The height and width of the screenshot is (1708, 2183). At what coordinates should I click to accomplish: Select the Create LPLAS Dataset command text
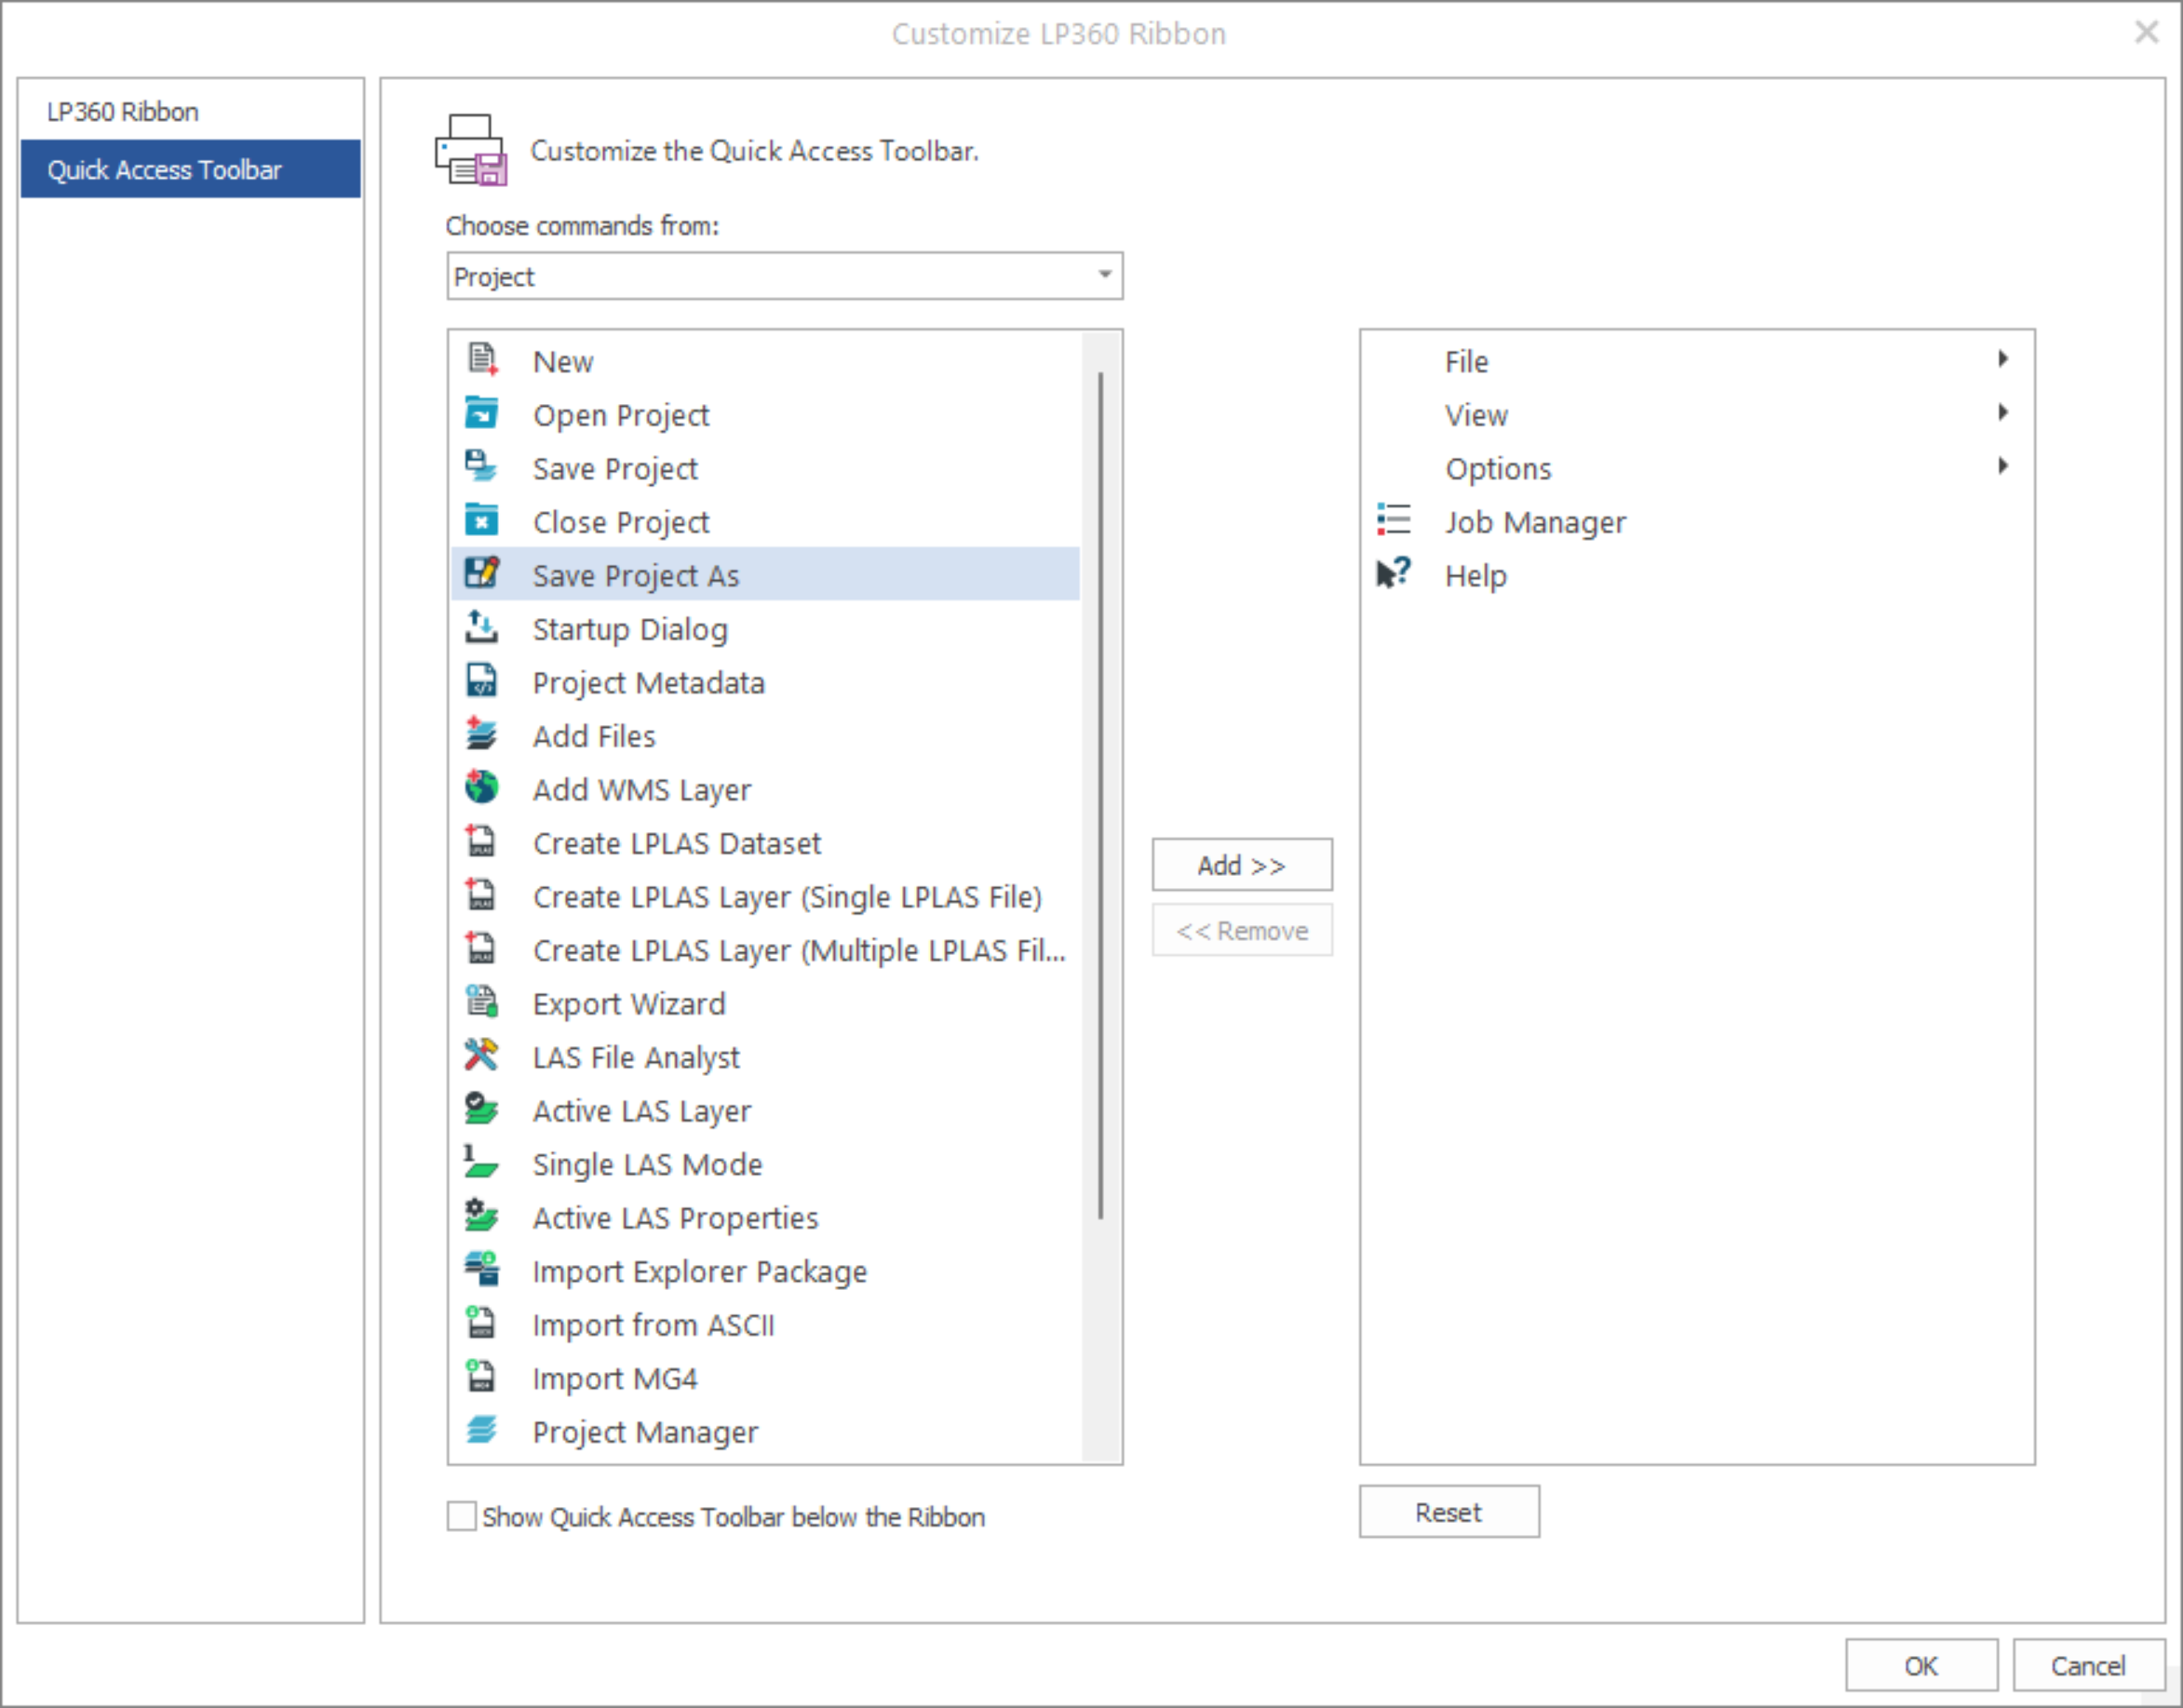(x=677, y=843)
